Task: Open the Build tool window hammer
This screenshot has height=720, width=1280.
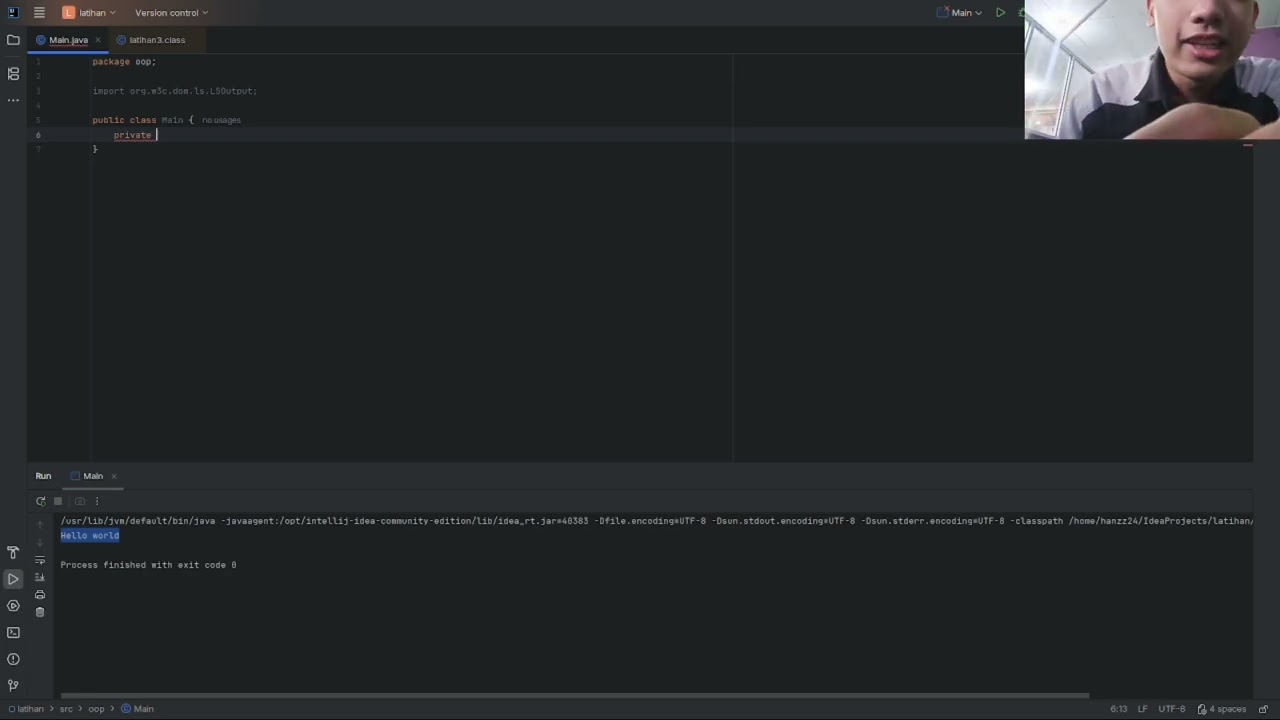Action: click(x=13, y=552)
